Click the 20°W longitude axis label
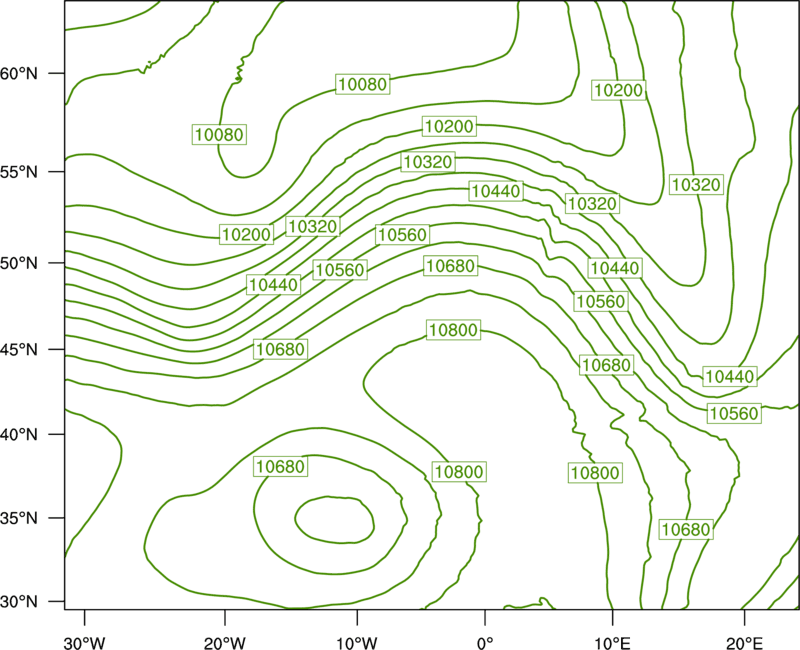The width and height of the screenshot is (800, 650). coord(225,643)
